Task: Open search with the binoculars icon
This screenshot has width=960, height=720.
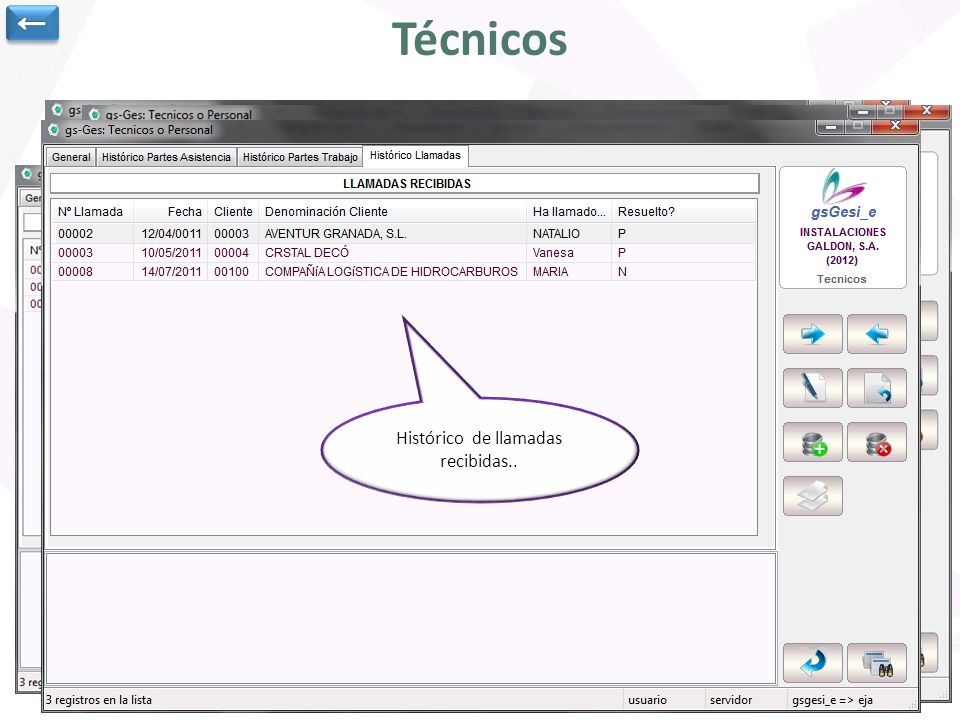Action: (x=877, y=662)
